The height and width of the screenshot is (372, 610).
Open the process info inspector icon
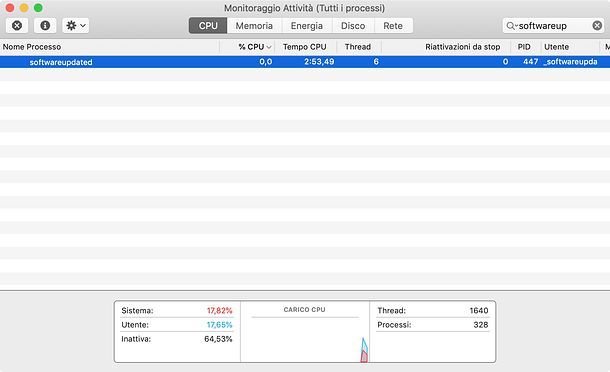[45, 26]
